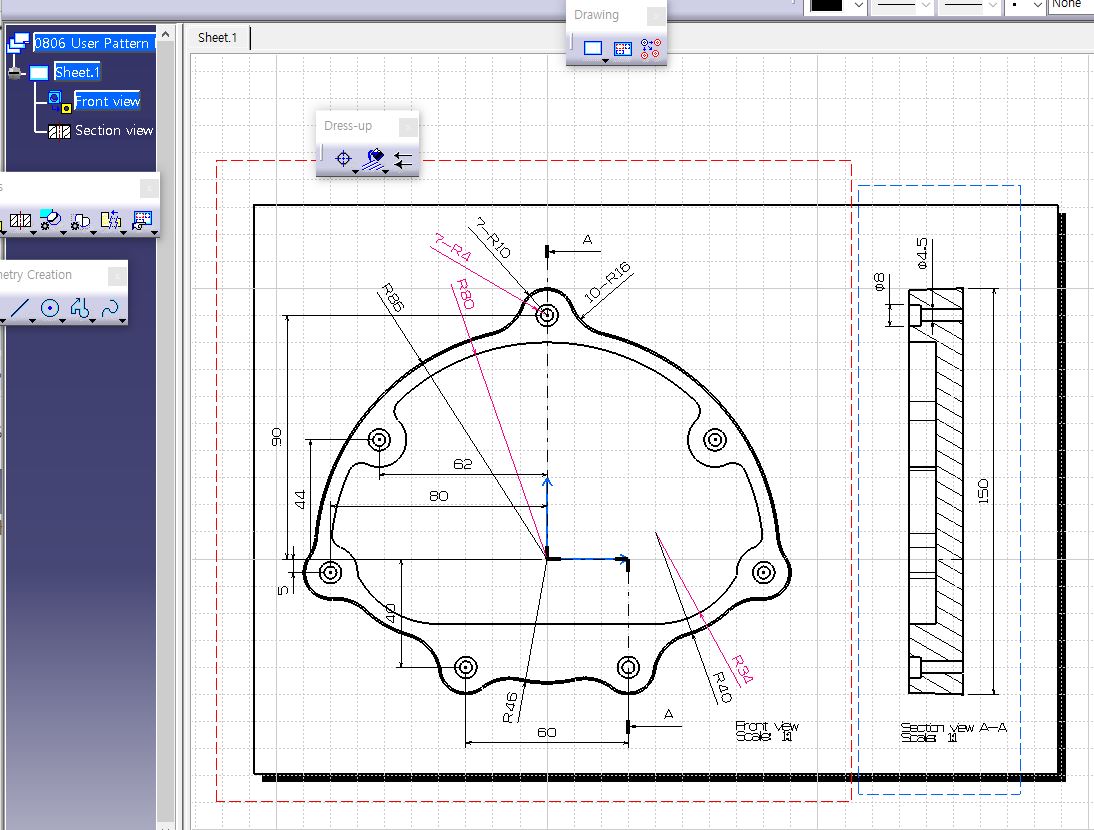Select the Arrow tool in Dress-up toolbar
Screen dimensions: 1094x830
[403, 160]
